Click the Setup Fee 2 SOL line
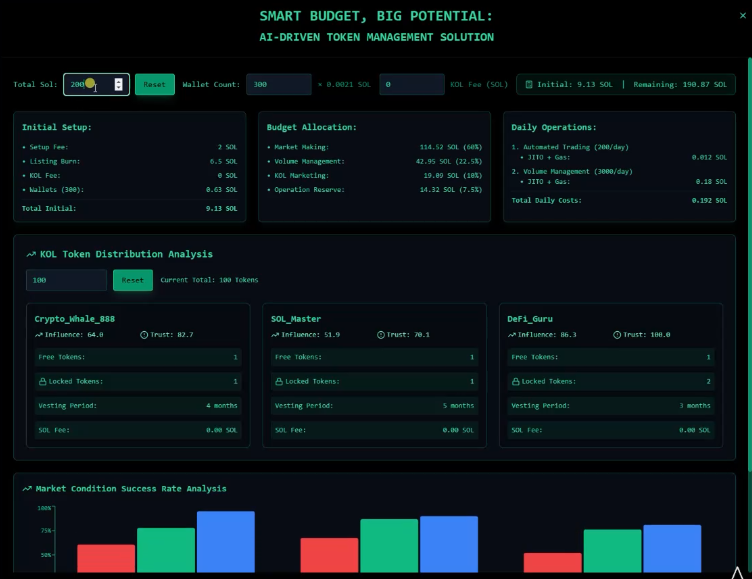 pyautogui.click(x=129, y=147)
